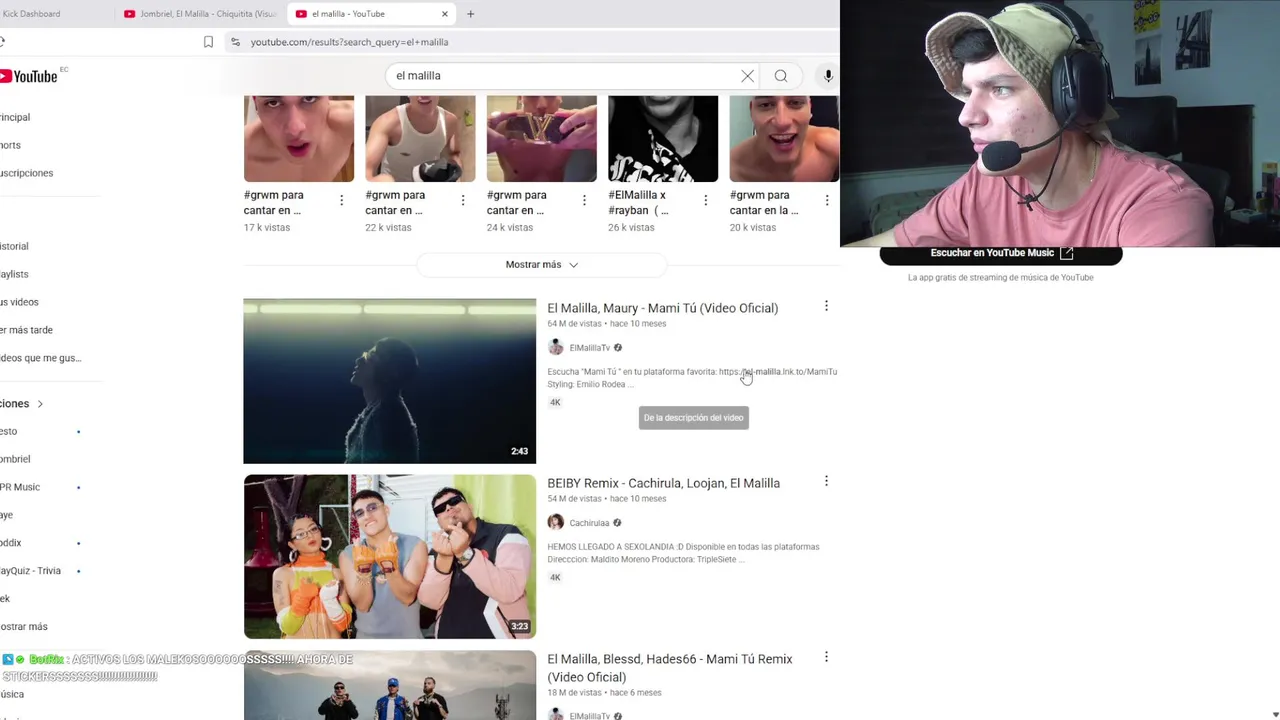Click 'Mostrar más' in sidebar subscriptions

24,627
